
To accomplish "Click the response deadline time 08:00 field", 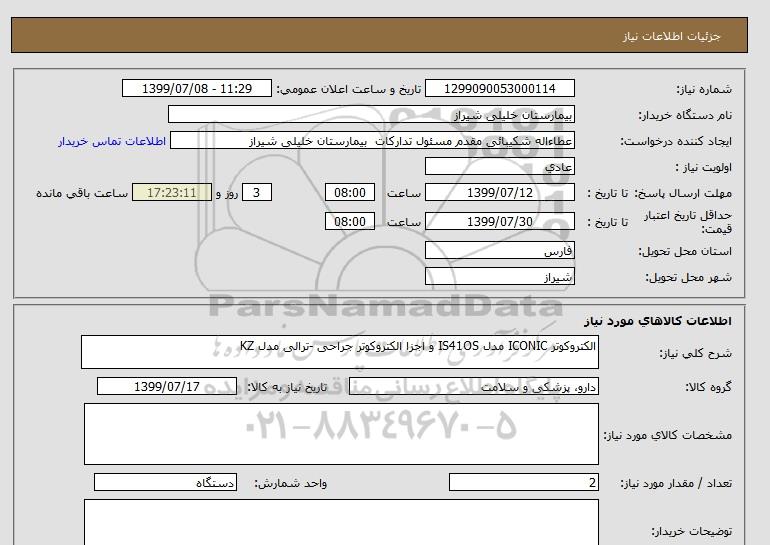I will 350,192.
